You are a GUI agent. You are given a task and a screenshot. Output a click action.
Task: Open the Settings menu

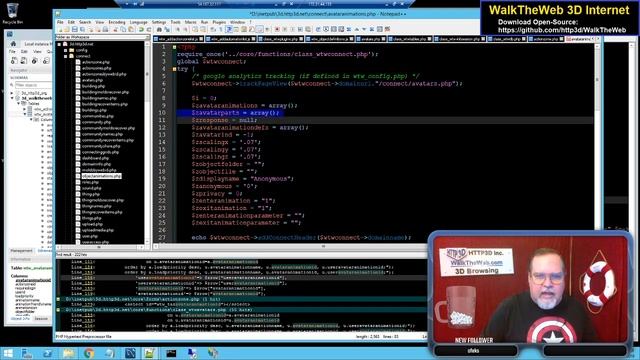pos(159,22)
